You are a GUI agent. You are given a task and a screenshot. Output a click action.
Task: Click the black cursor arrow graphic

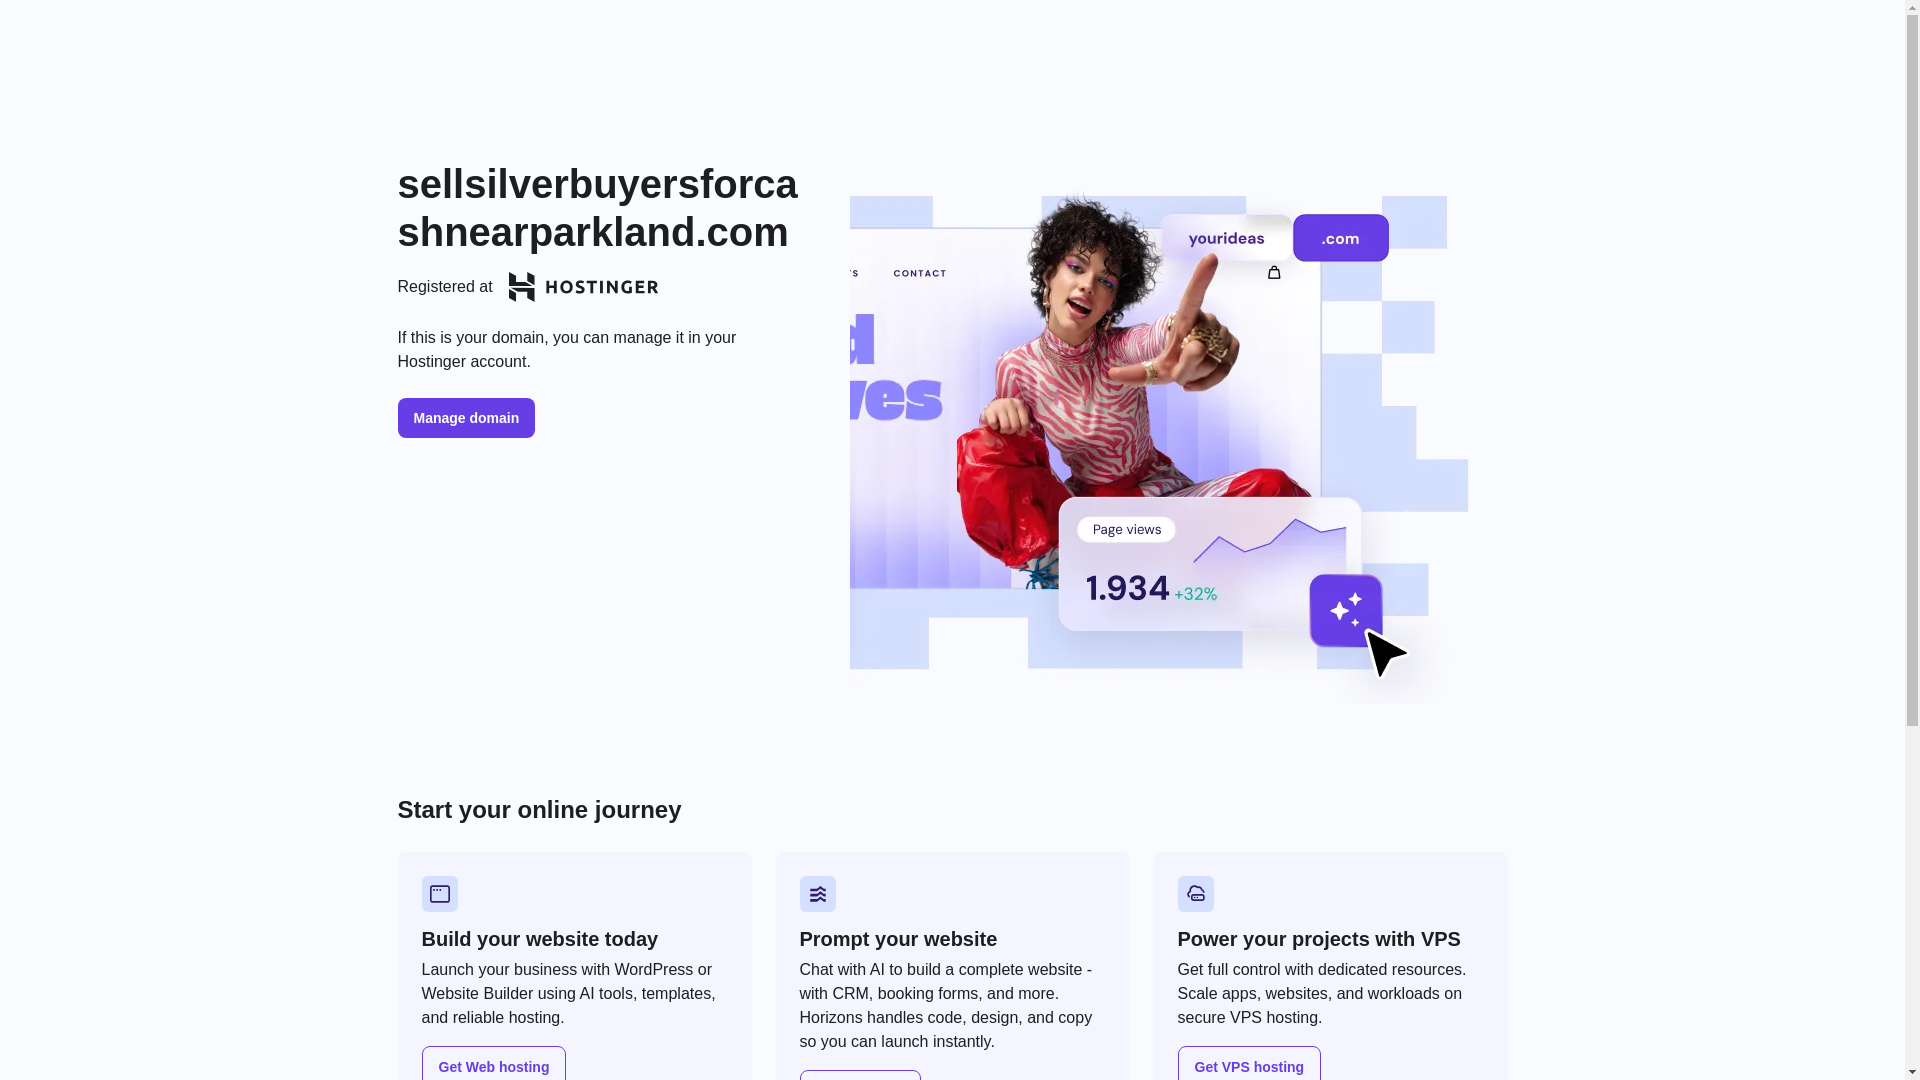coord(1387,653)
